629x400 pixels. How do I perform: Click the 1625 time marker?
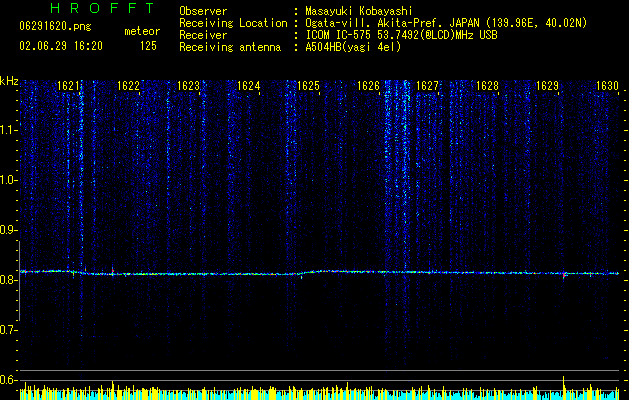click(308, 86)
